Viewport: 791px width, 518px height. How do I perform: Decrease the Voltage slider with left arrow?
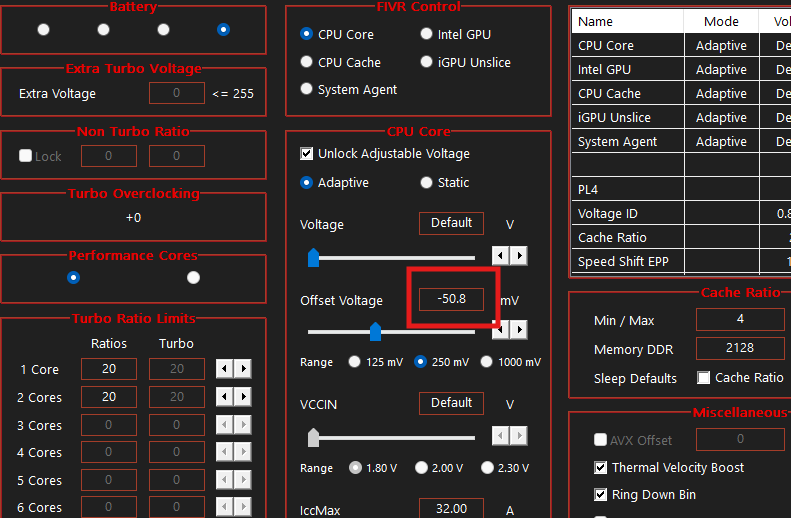[x=500, y=256]
